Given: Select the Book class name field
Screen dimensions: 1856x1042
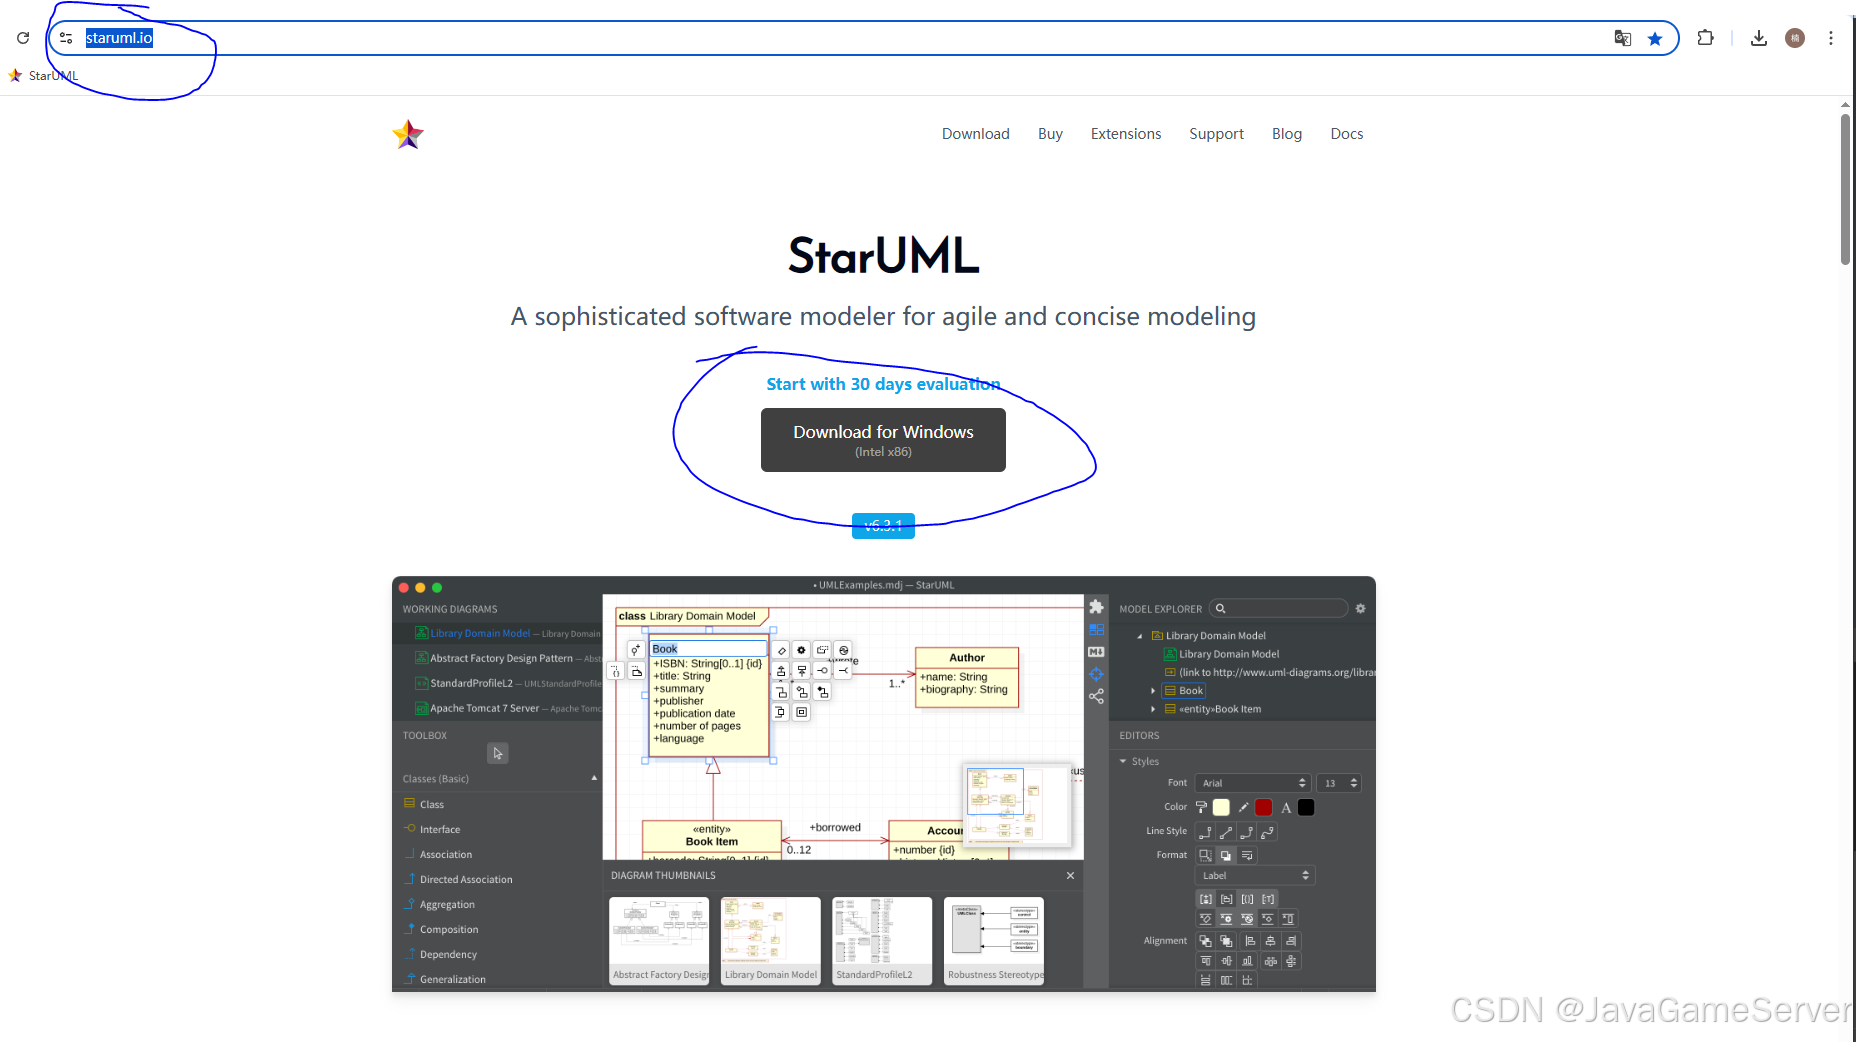Looking at the screenshot, I should [708, 649].
